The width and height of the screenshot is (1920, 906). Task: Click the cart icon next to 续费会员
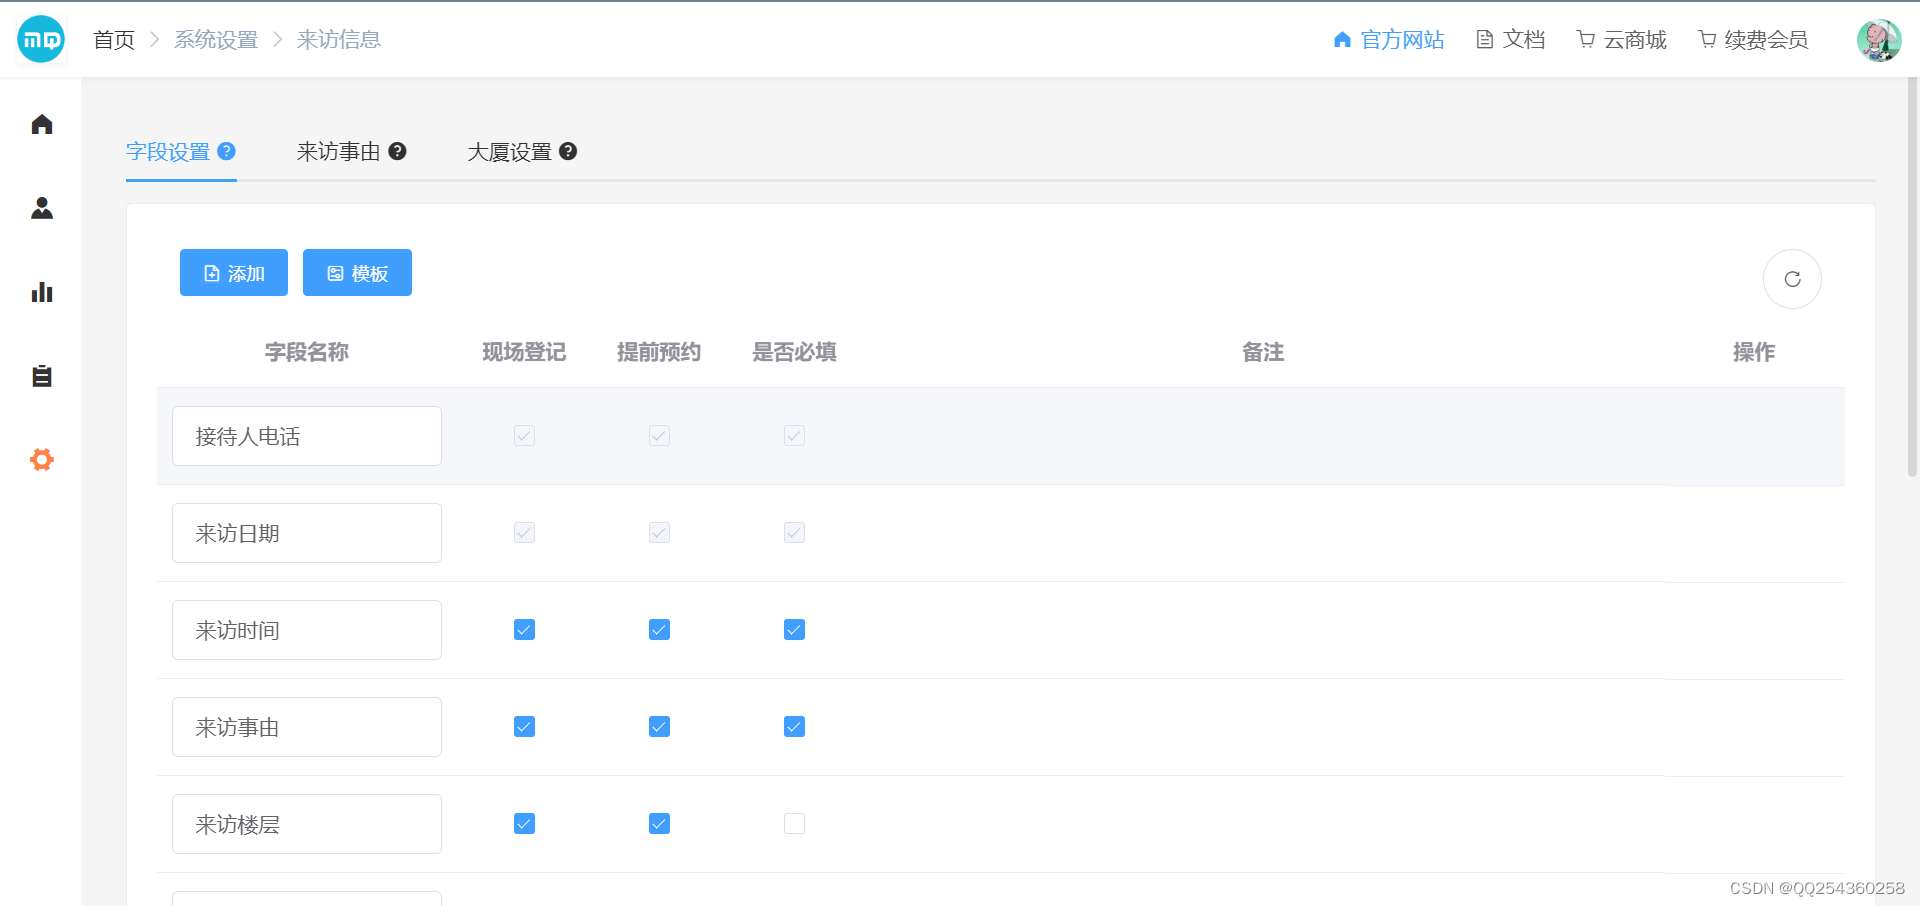point(1707,39)
